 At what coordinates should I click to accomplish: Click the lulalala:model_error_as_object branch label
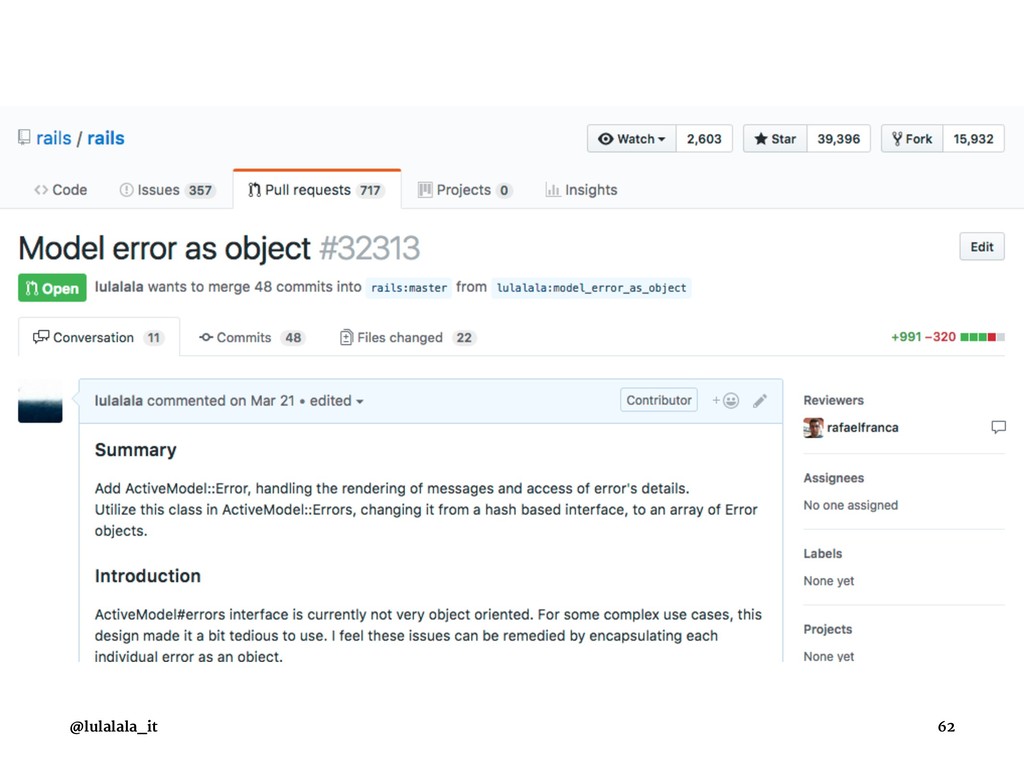click(x=591, y=287)
